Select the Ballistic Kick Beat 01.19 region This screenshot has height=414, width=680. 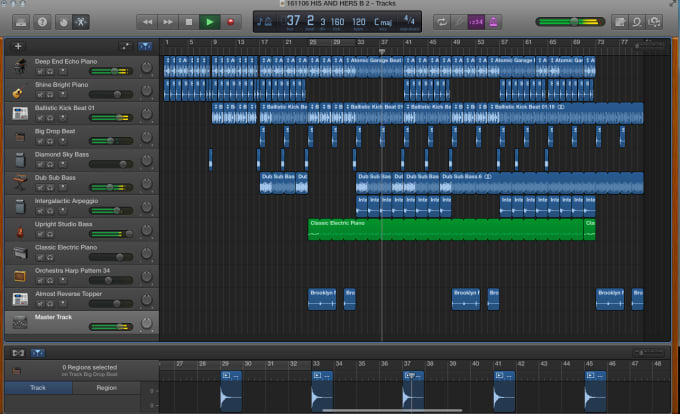(x=566, y=113)
